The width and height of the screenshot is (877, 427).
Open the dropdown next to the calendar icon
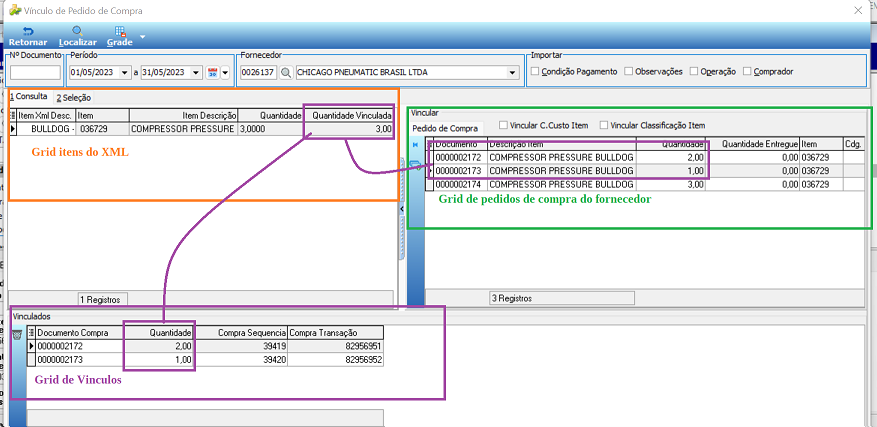point(225,72)
